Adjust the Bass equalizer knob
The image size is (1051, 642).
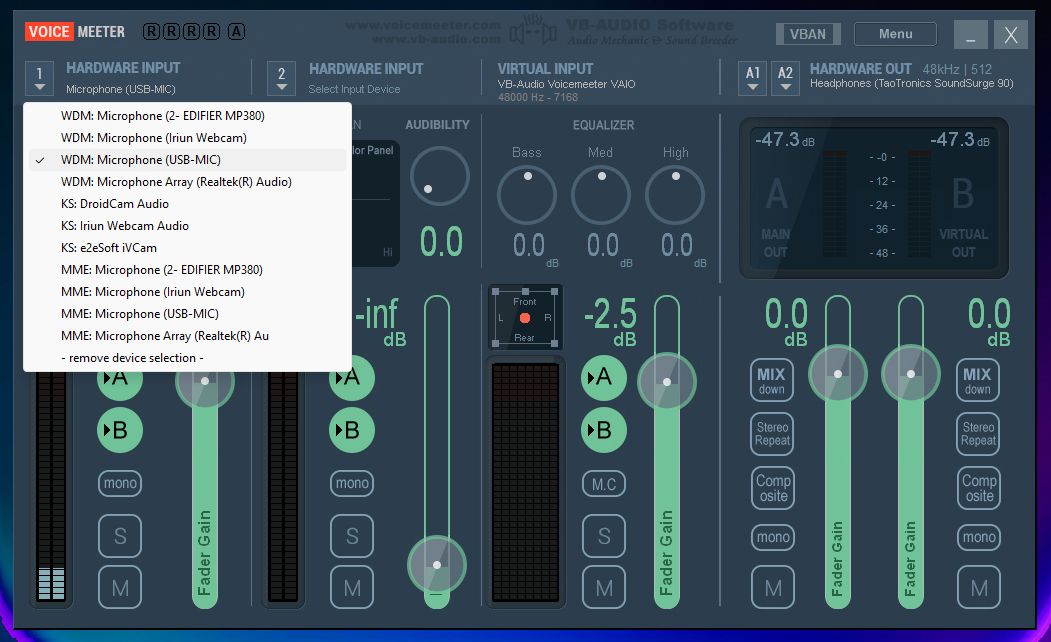click(x=527, y=194)
